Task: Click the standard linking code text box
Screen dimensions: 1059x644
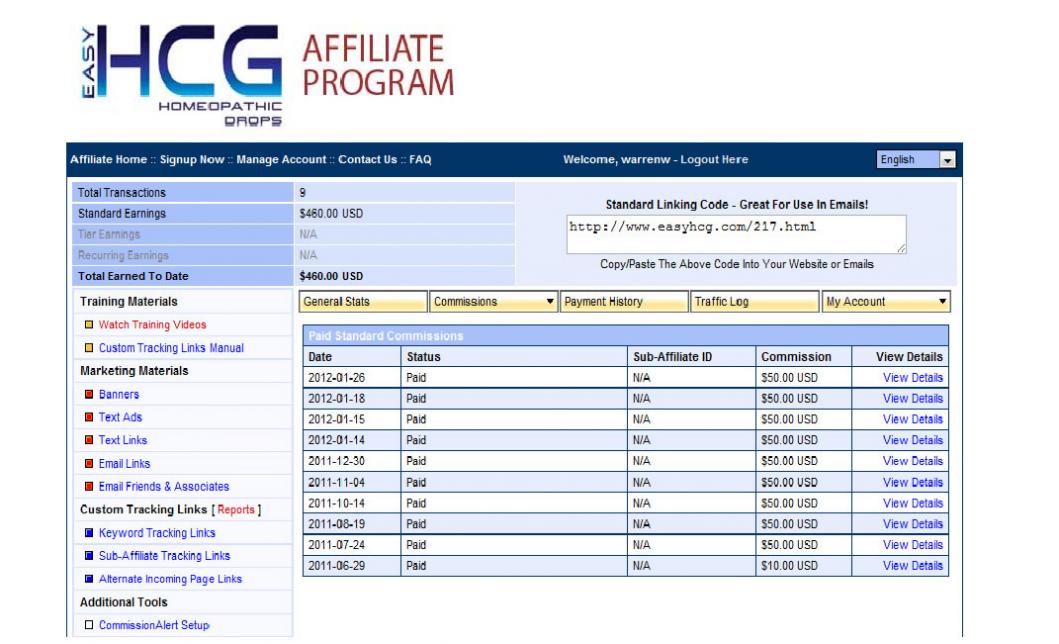Action: 736,234
